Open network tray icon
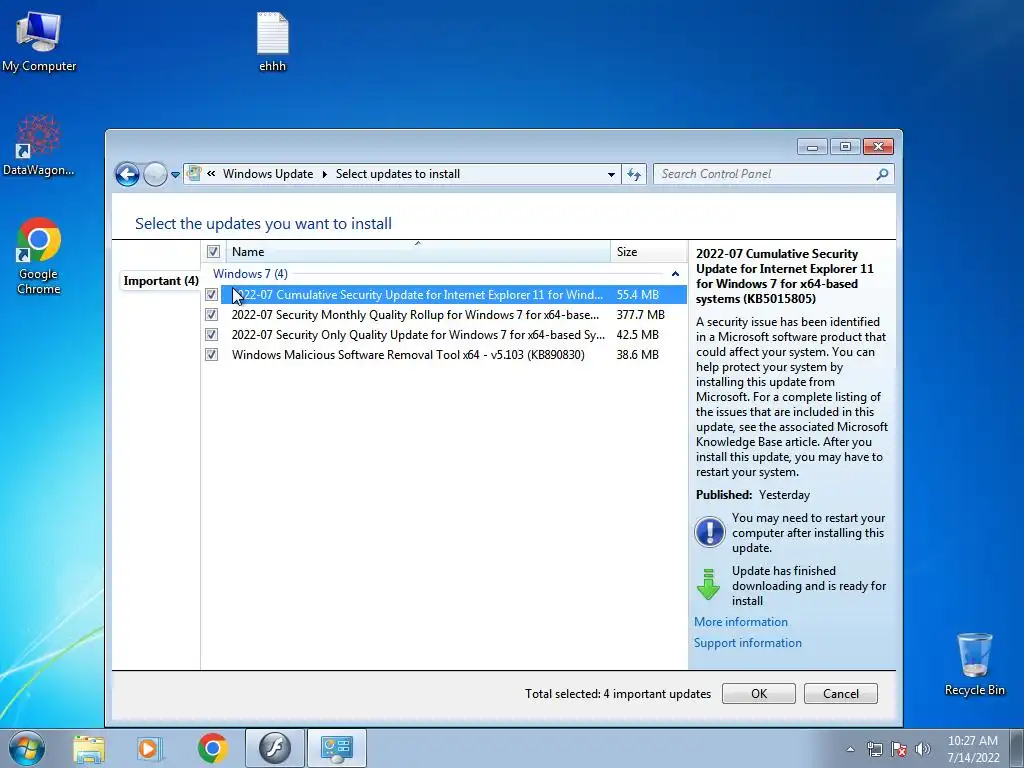 874,749
